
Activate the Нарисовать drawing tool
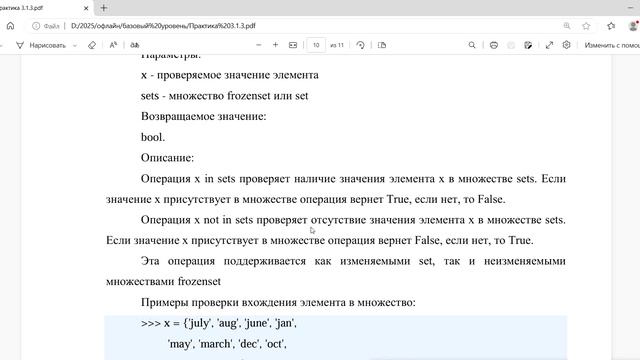click(x=41, y=45)
